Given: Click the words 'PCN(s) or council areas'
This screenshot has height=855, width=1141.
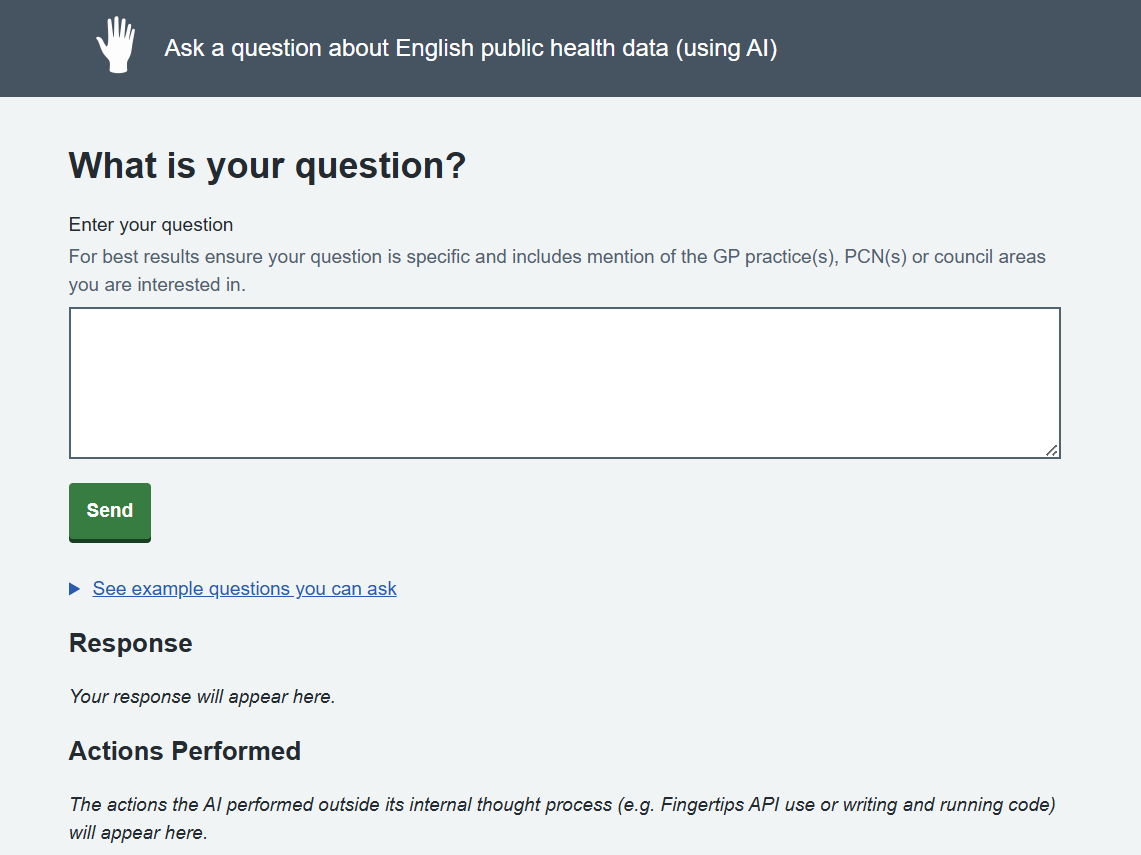Looking at the screenshot, I should 945,257.
